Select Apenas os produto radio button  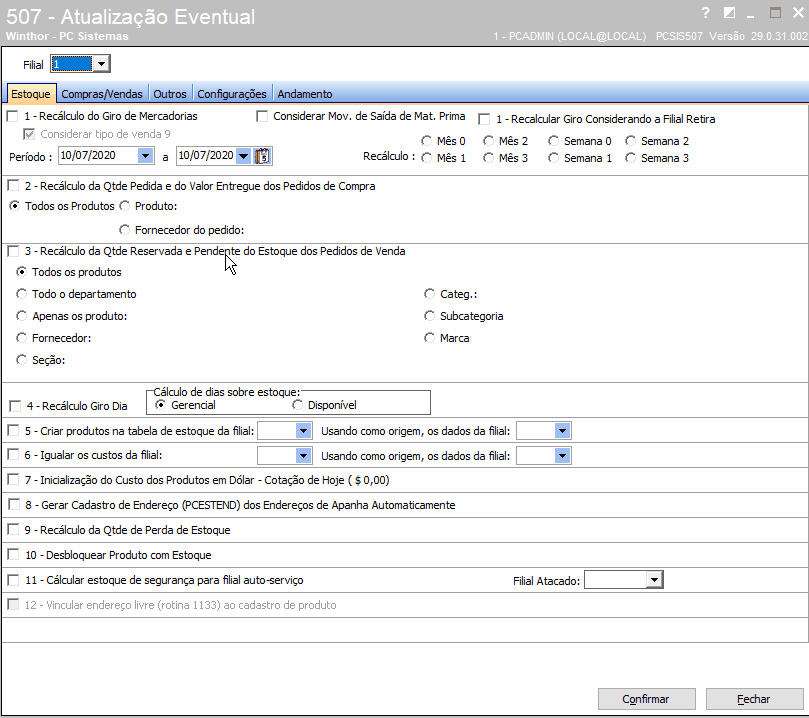coord(22,316)
